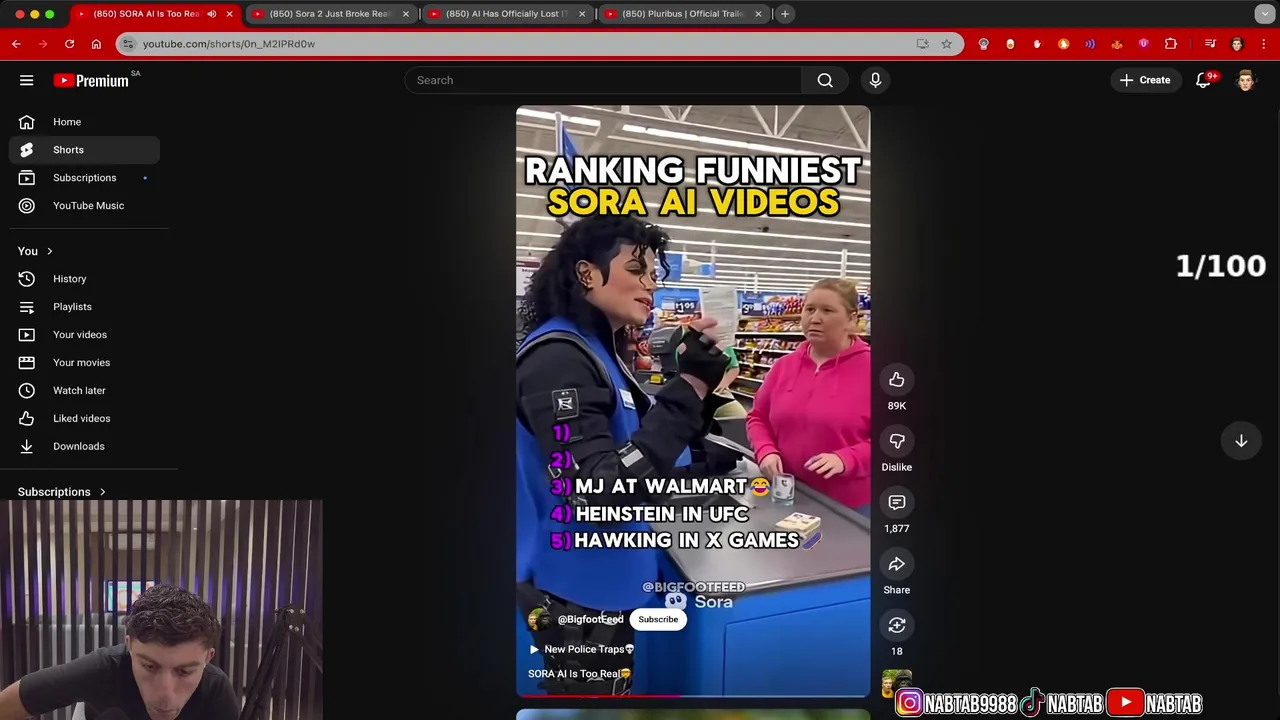Image resolution: width=1280 pixels, height=720 pixels.
Task: Click the @Bigfootfeed channel name
Action: point(590,619)
